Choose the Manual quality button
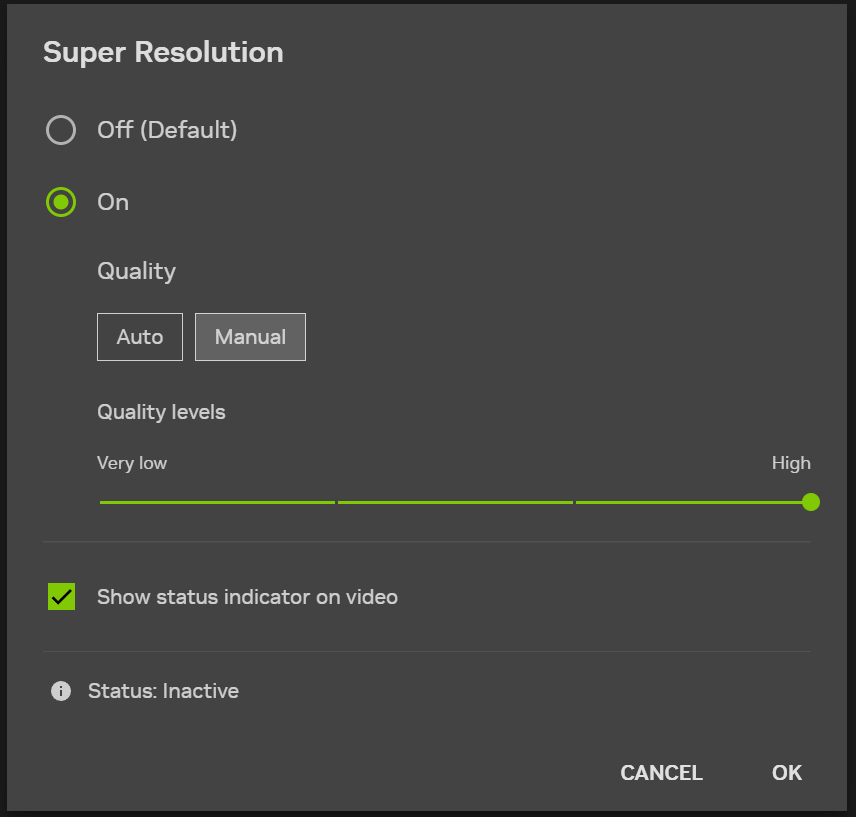 pos(250,337)
